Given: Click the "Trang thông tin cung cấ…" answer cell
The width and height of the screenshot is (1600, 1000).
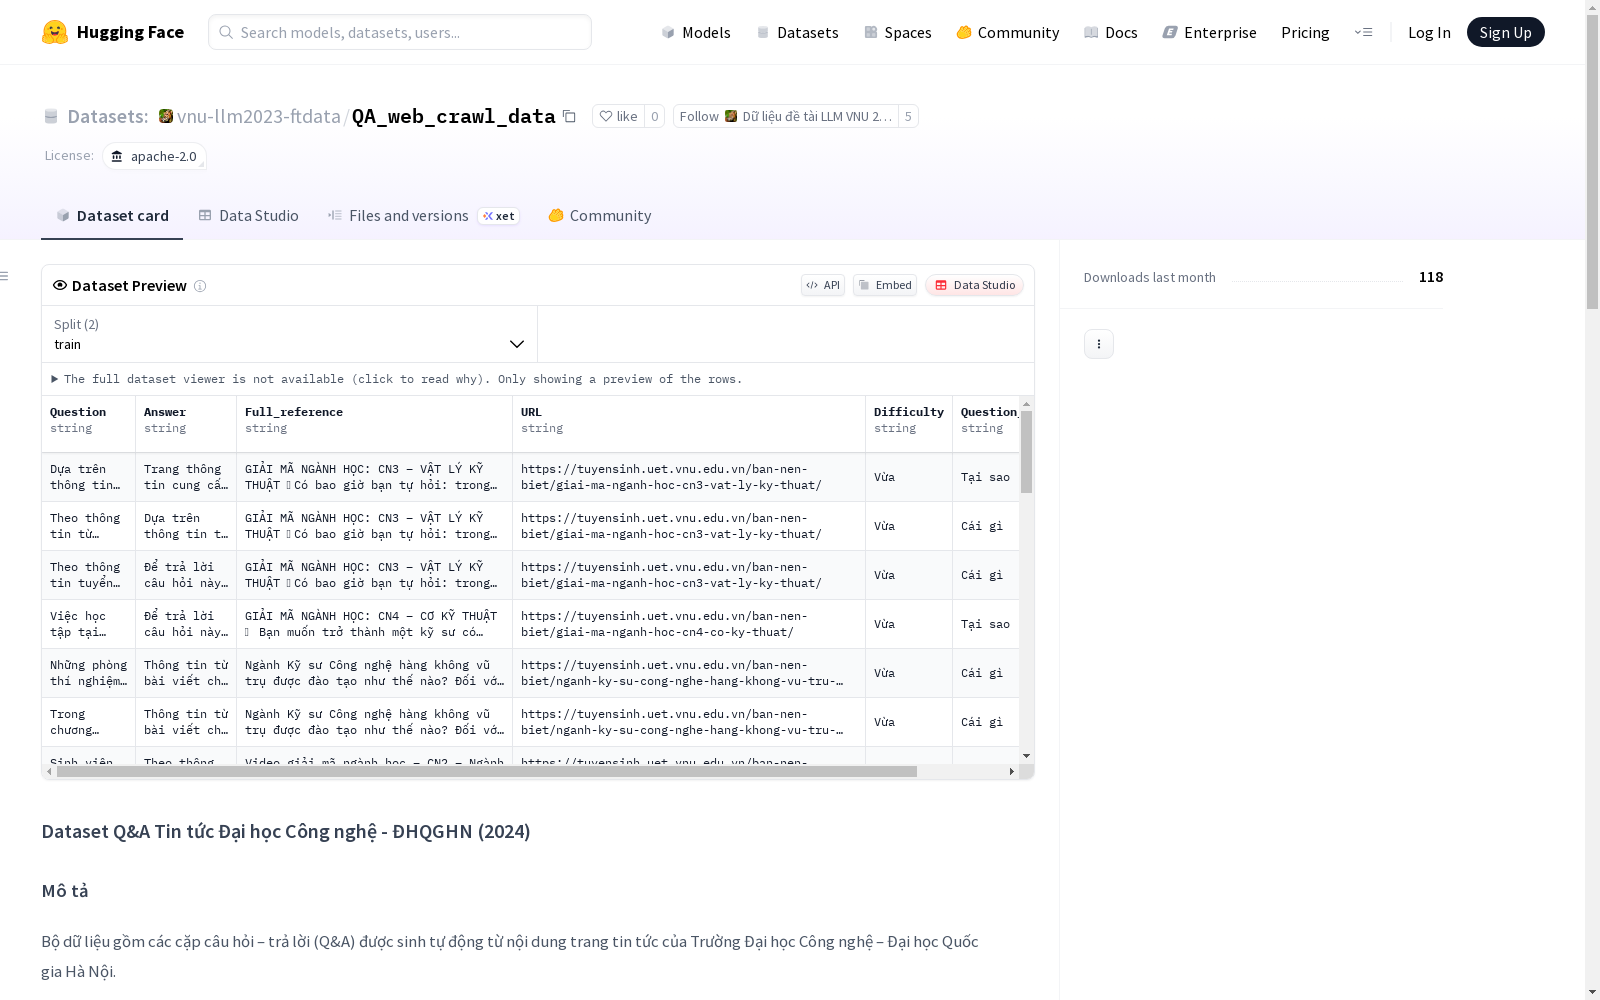Looking at the screenshot, I should click(x=186, y=477).
